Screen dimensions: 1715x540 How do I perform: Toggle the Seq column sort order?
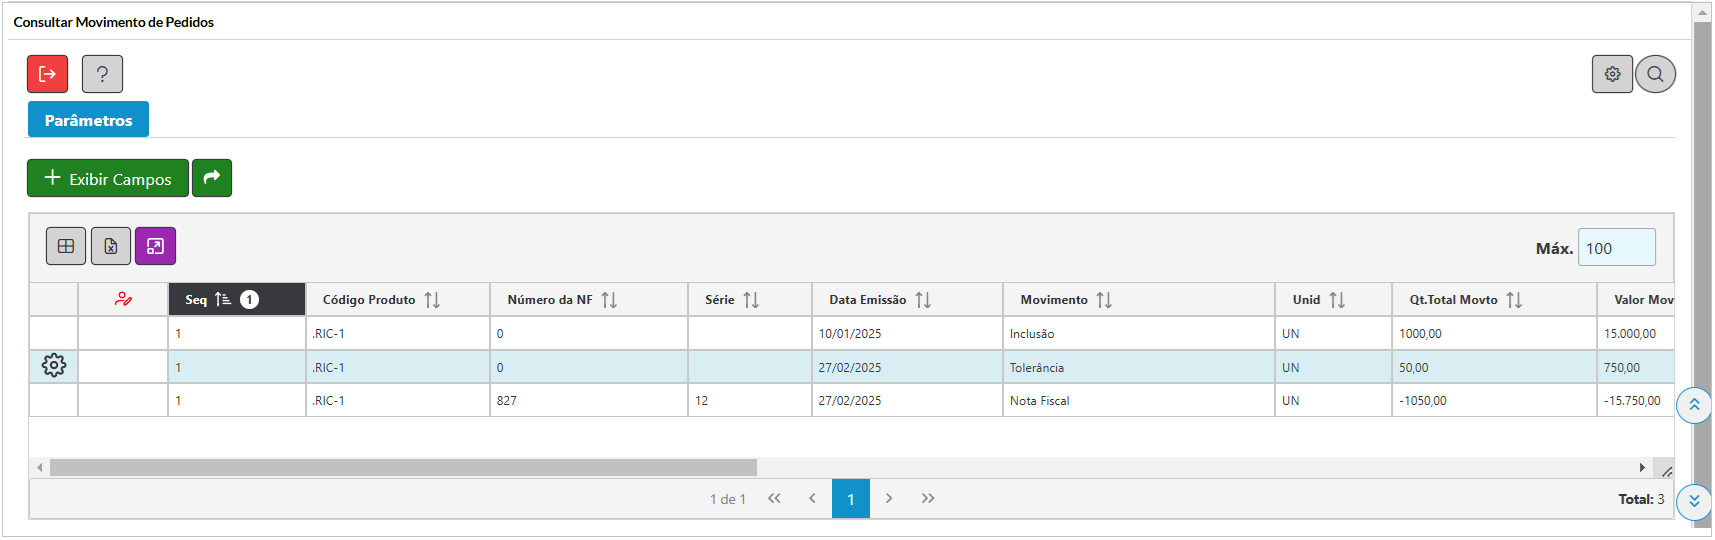[x=222, y=299]
